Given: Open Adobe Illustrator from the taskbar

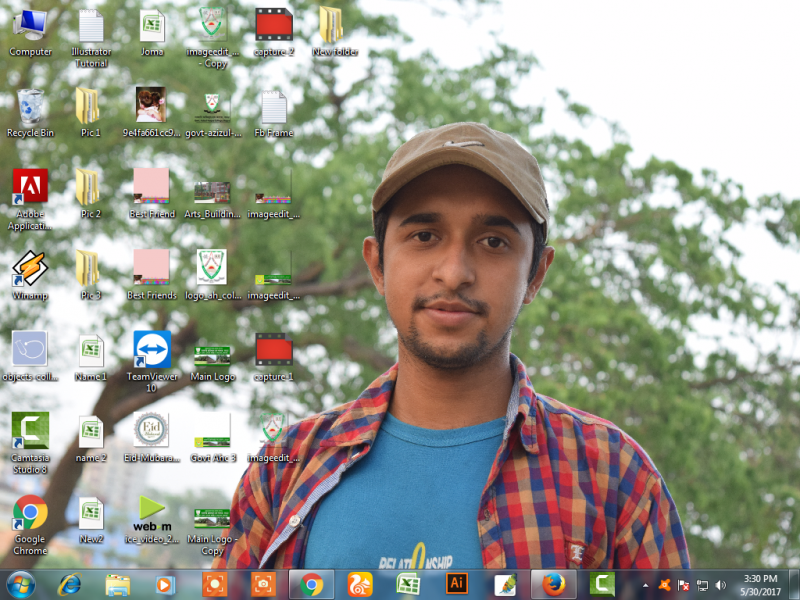Looking at the screenshot, I should click(457, 584).
